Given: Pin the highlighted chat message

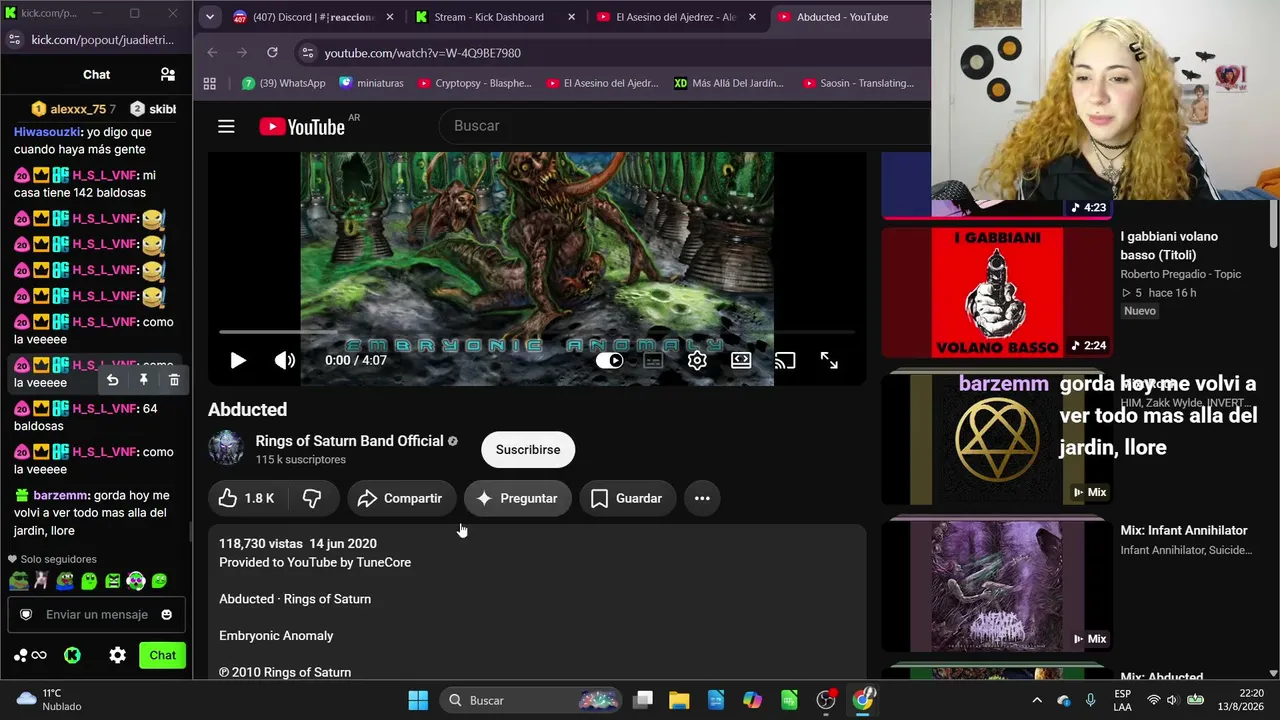Looking at the screenshot, I should pyautogui.click(x=143, y=380).
